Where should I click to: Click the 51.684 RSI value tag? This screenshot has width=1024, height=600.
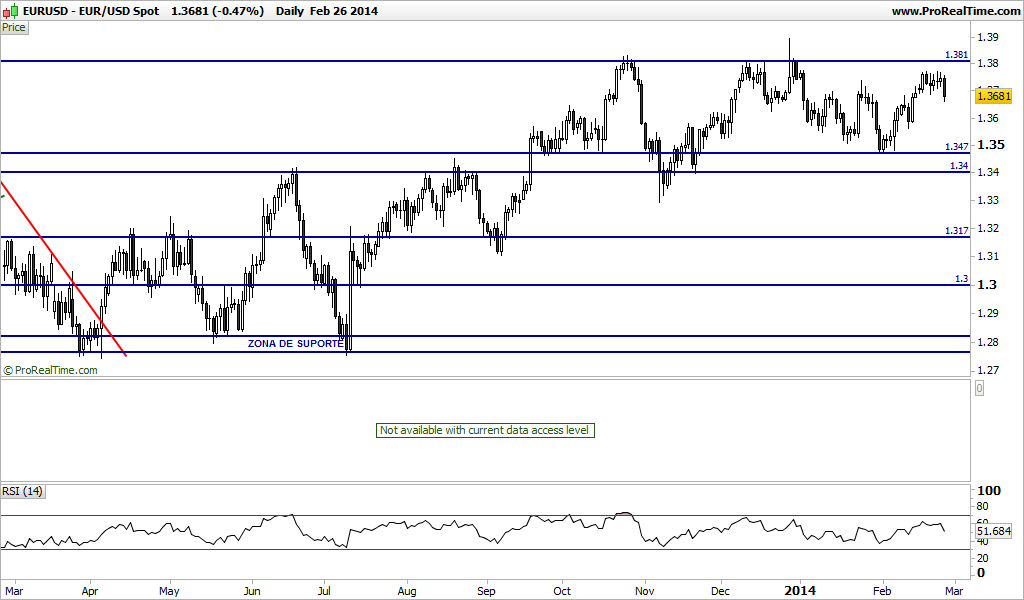[x=994, y=531]
